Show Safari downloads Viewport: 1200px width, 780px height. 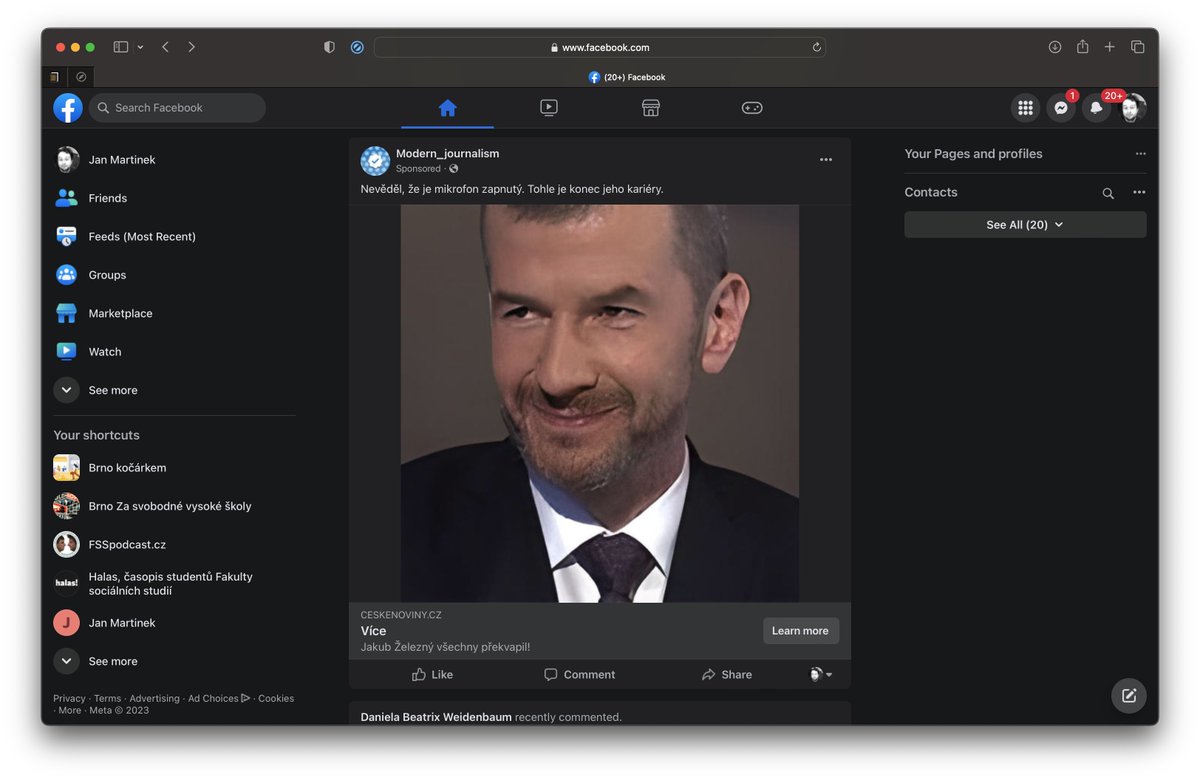[x=1054, y=47]
